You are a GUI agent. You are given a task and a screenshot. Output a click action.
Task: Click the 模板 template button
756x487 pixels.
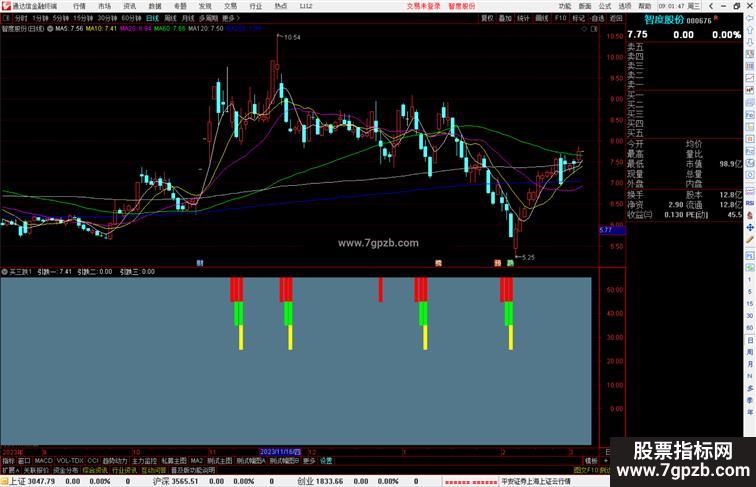coord(591,461)
